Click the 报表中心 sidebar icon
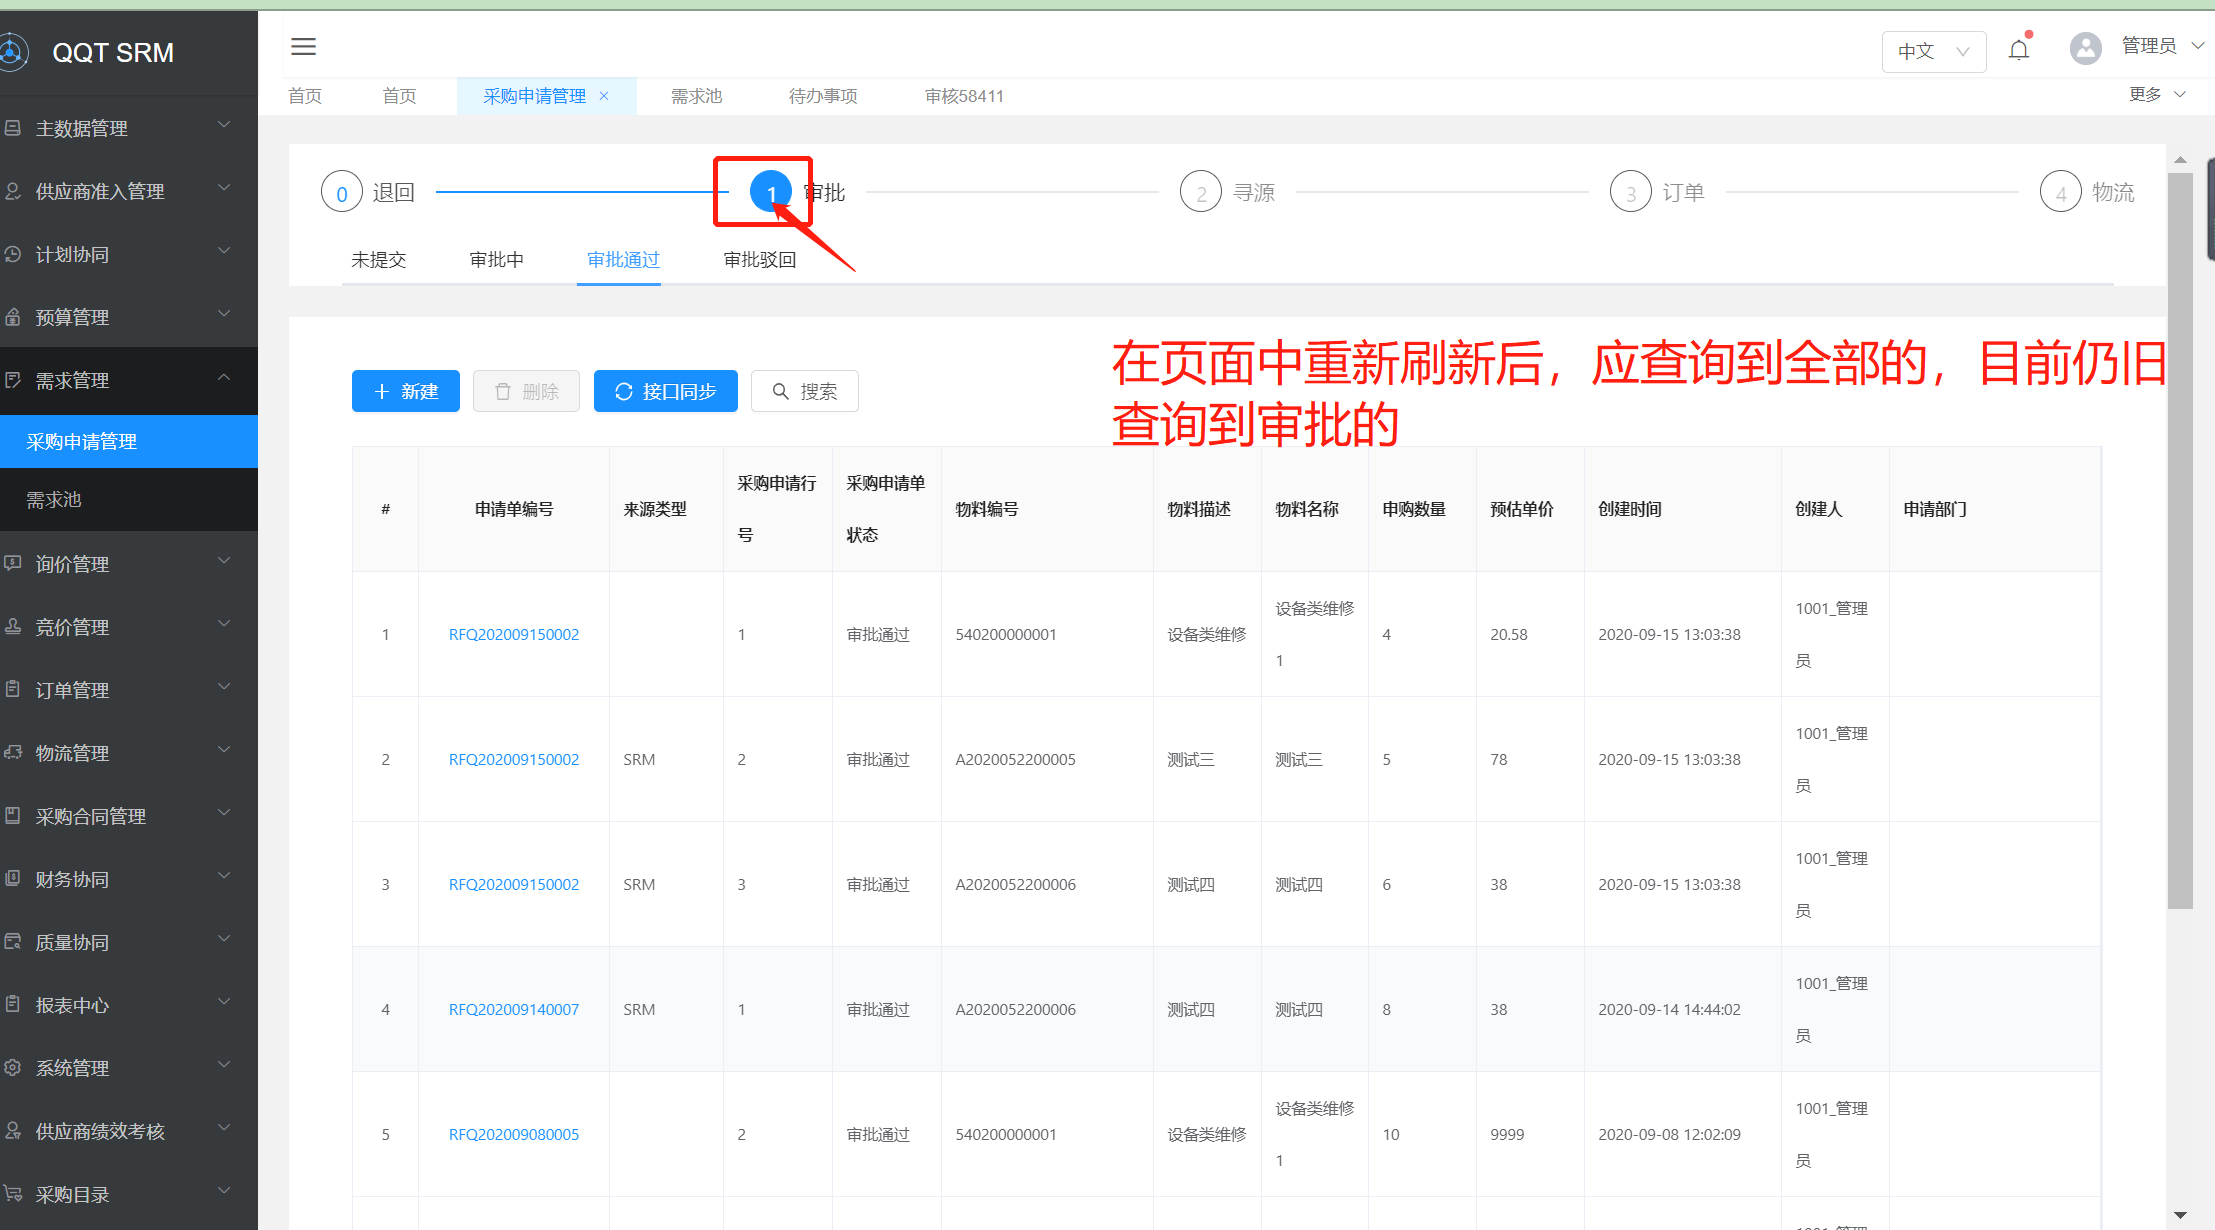The width and height of the screenshot is (2215, 1230). coord(13,1005)
